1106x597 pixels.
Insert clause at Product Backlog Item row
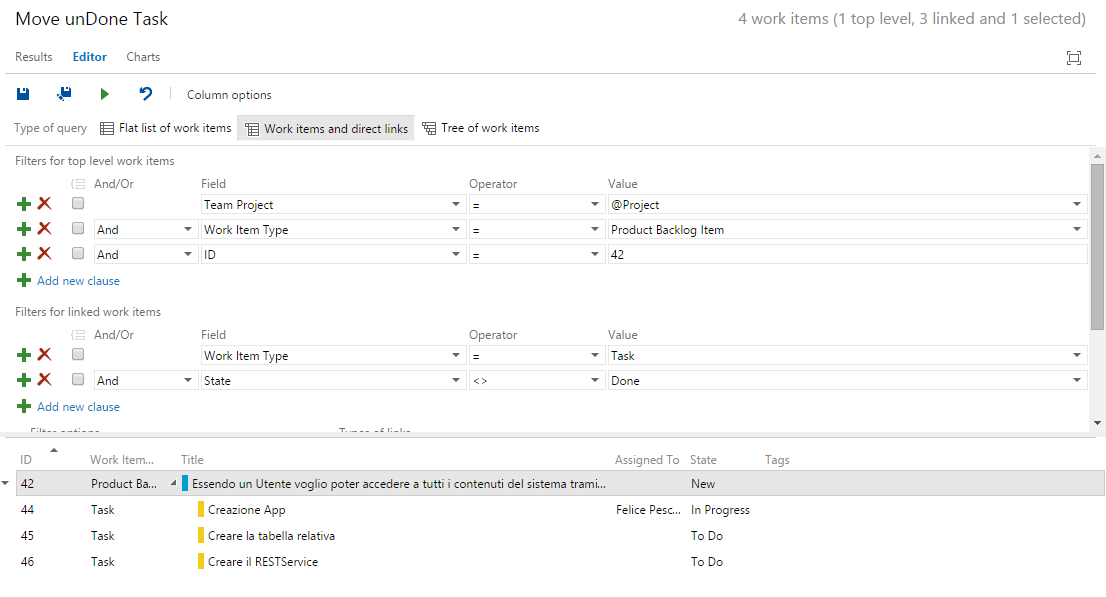pos(24,229)
